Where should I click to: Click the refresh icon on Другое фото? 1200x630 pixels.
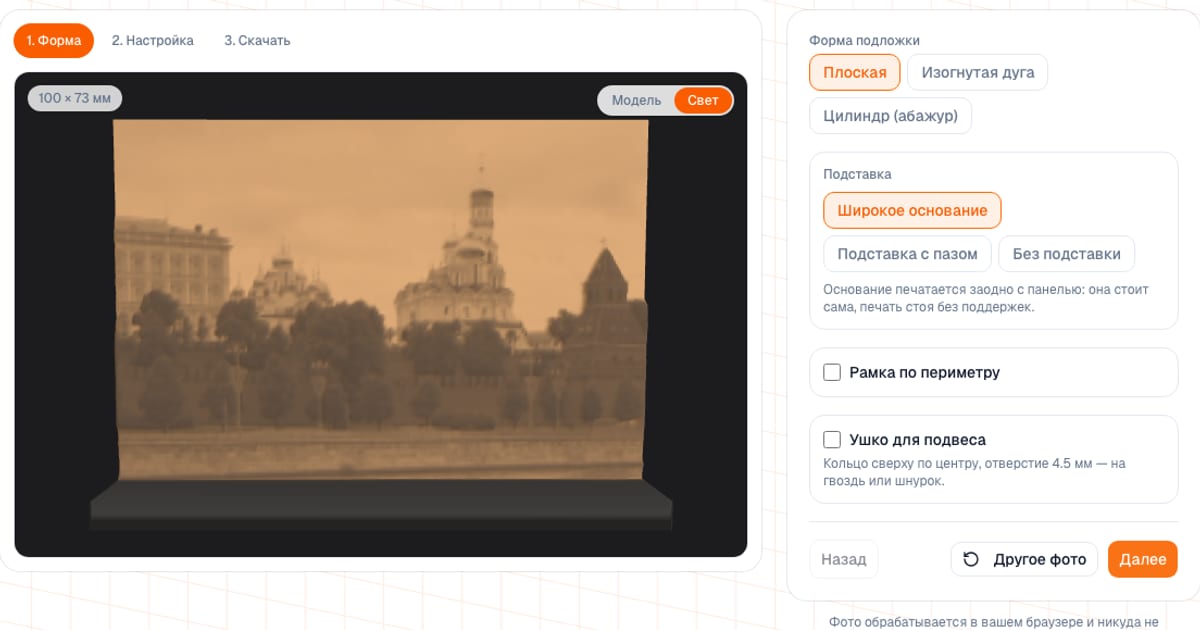click(x=970, y=560)
